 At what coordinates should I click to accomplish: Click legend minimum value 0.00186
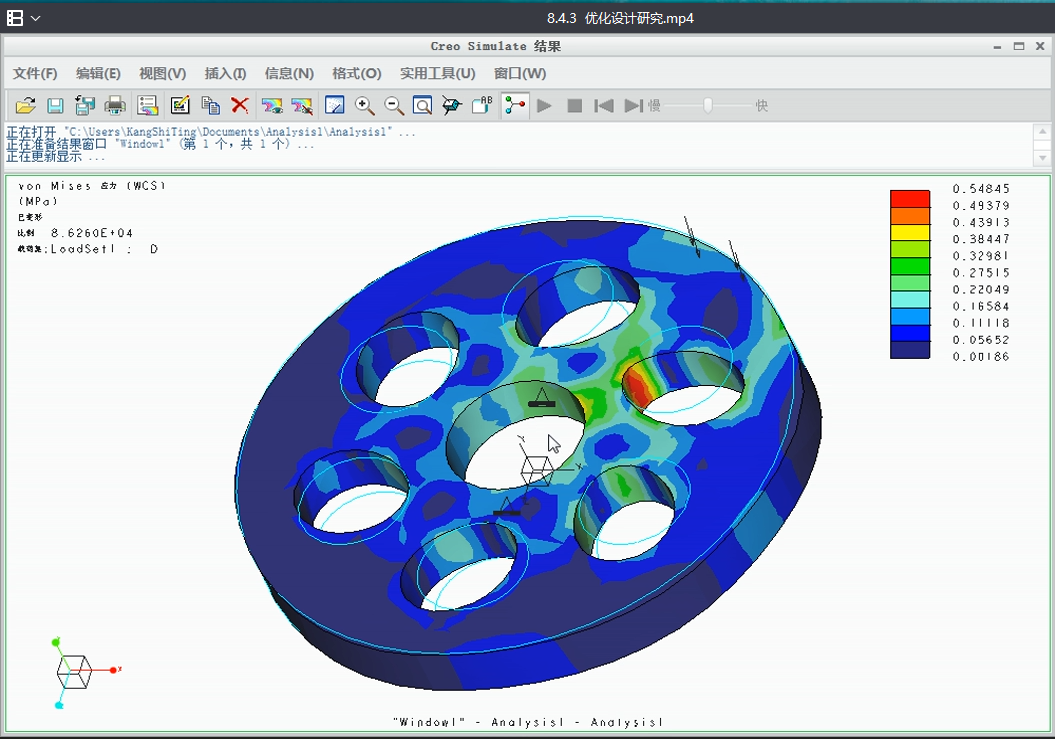[x=981, y=357]
